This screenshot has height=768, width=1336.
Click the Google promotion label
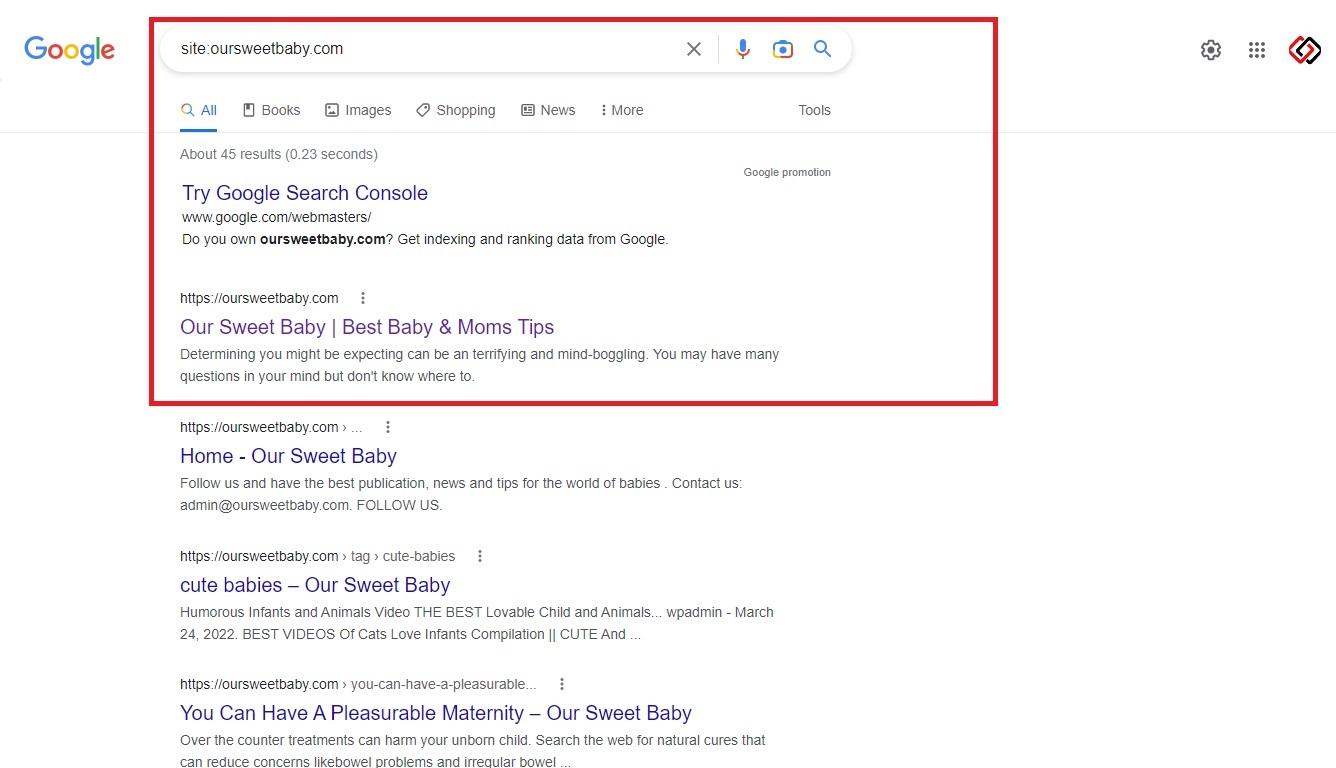787,172
